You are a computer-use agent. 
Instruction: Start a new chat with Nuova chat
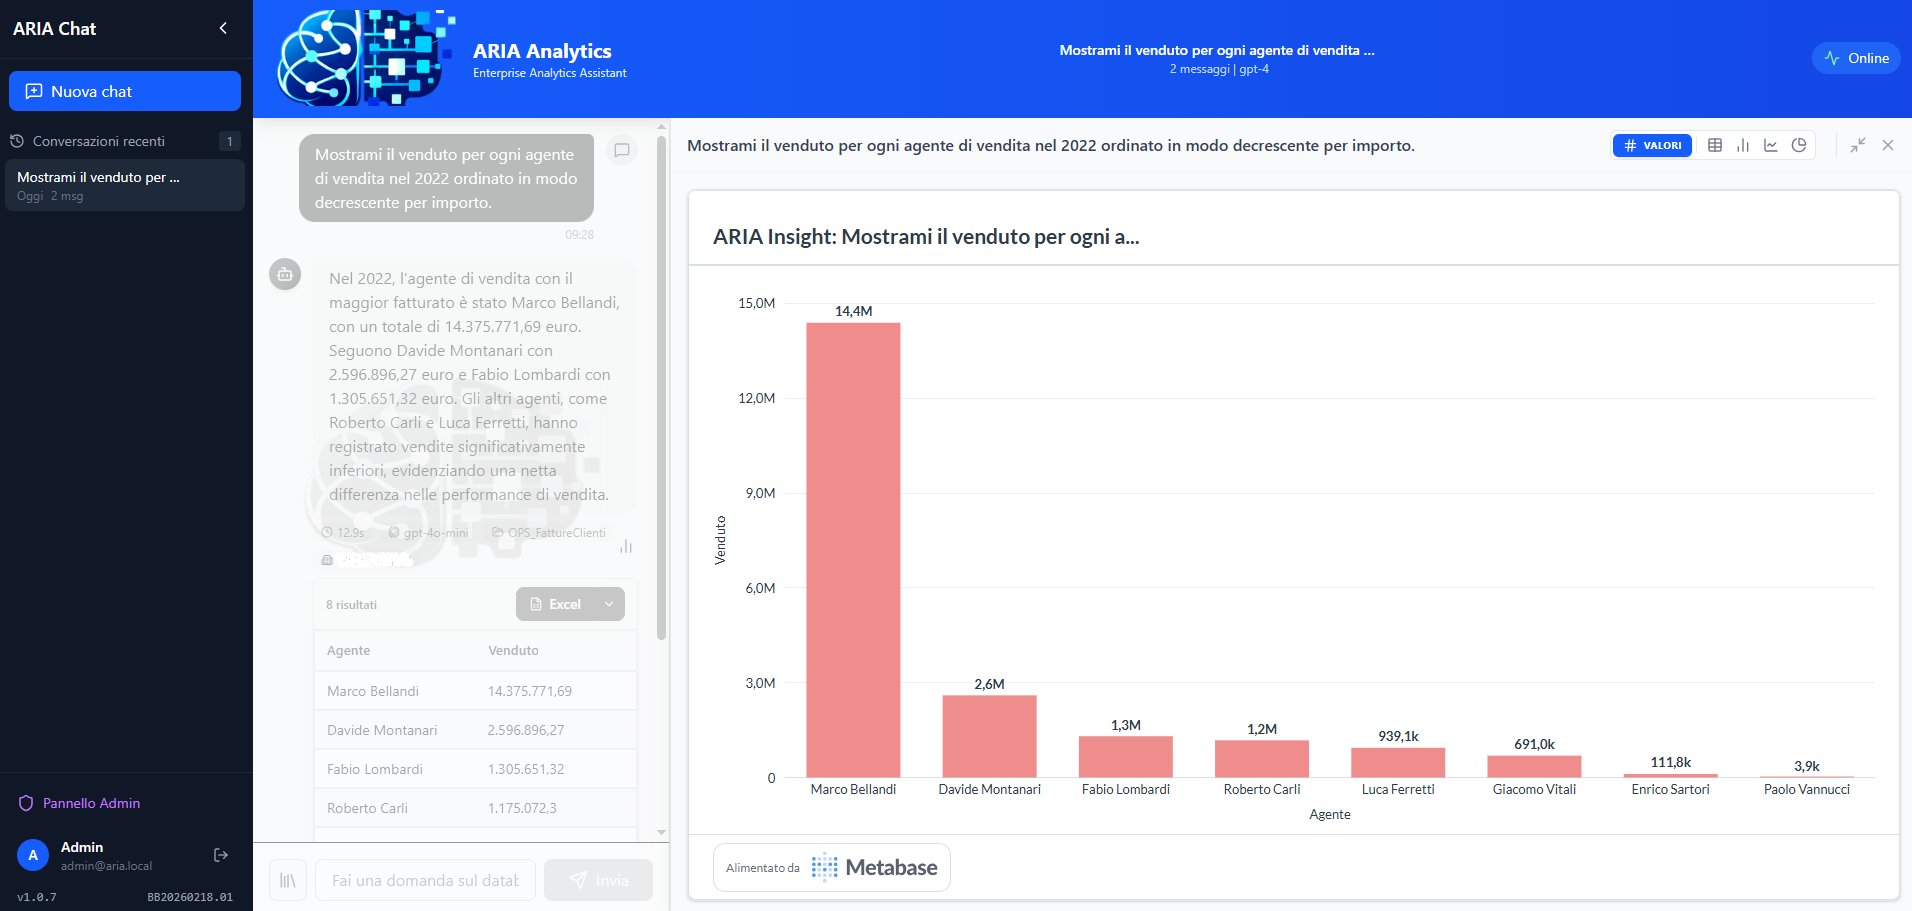click(x=125, y=91)
